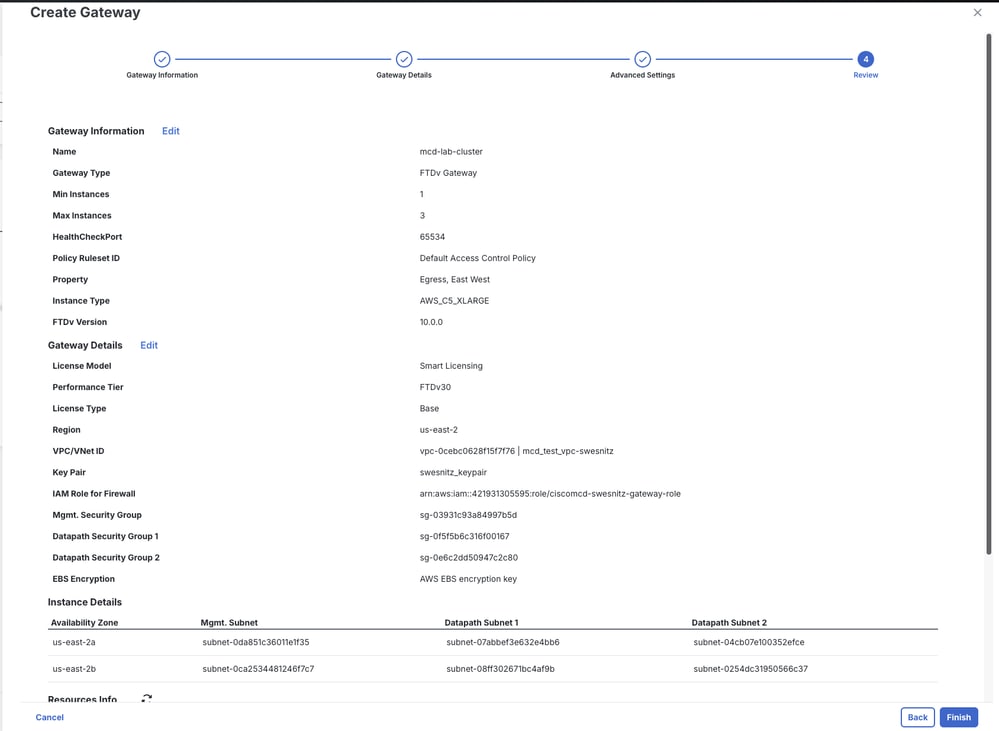Screen dimensions: 999x731
Task: Click the Advanced Settings step checkmark icon
Action: pos(642,59)
